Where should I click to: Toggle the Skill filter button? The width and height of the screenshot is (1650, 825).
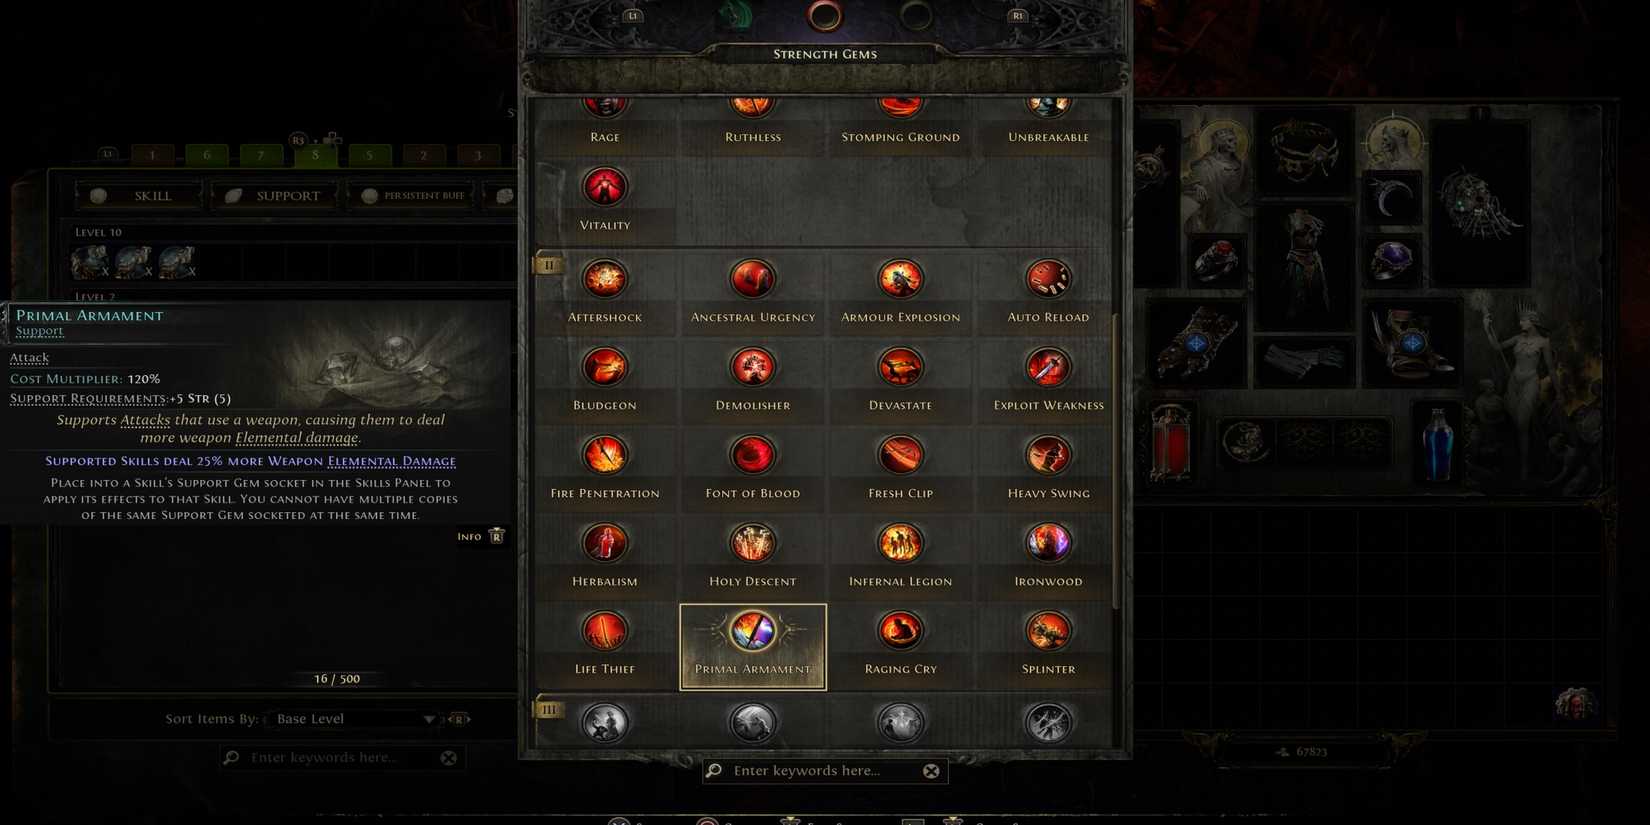pos(139,196)
